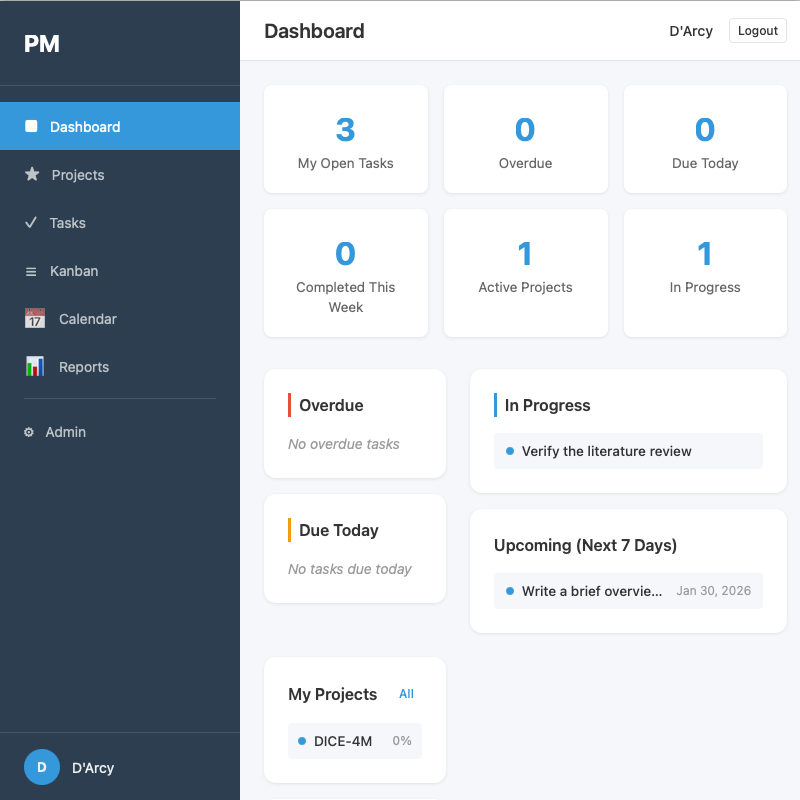Click the D'Arcy username in the header
Screen dimensions: 800x800
(691, 31)
